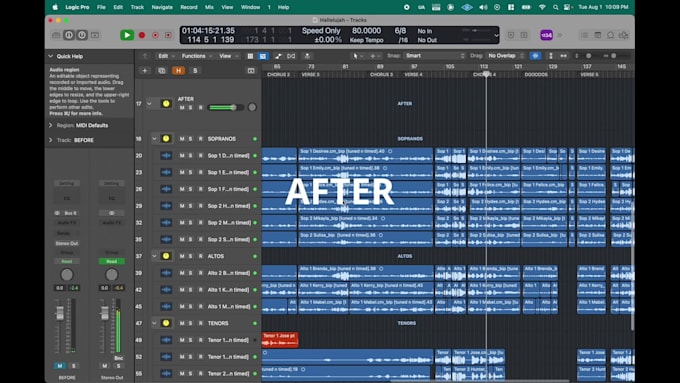The width and height of the screenshot is (680, 383).
Task: Open the tracks area Functions menu
Action: coord(197,56)
